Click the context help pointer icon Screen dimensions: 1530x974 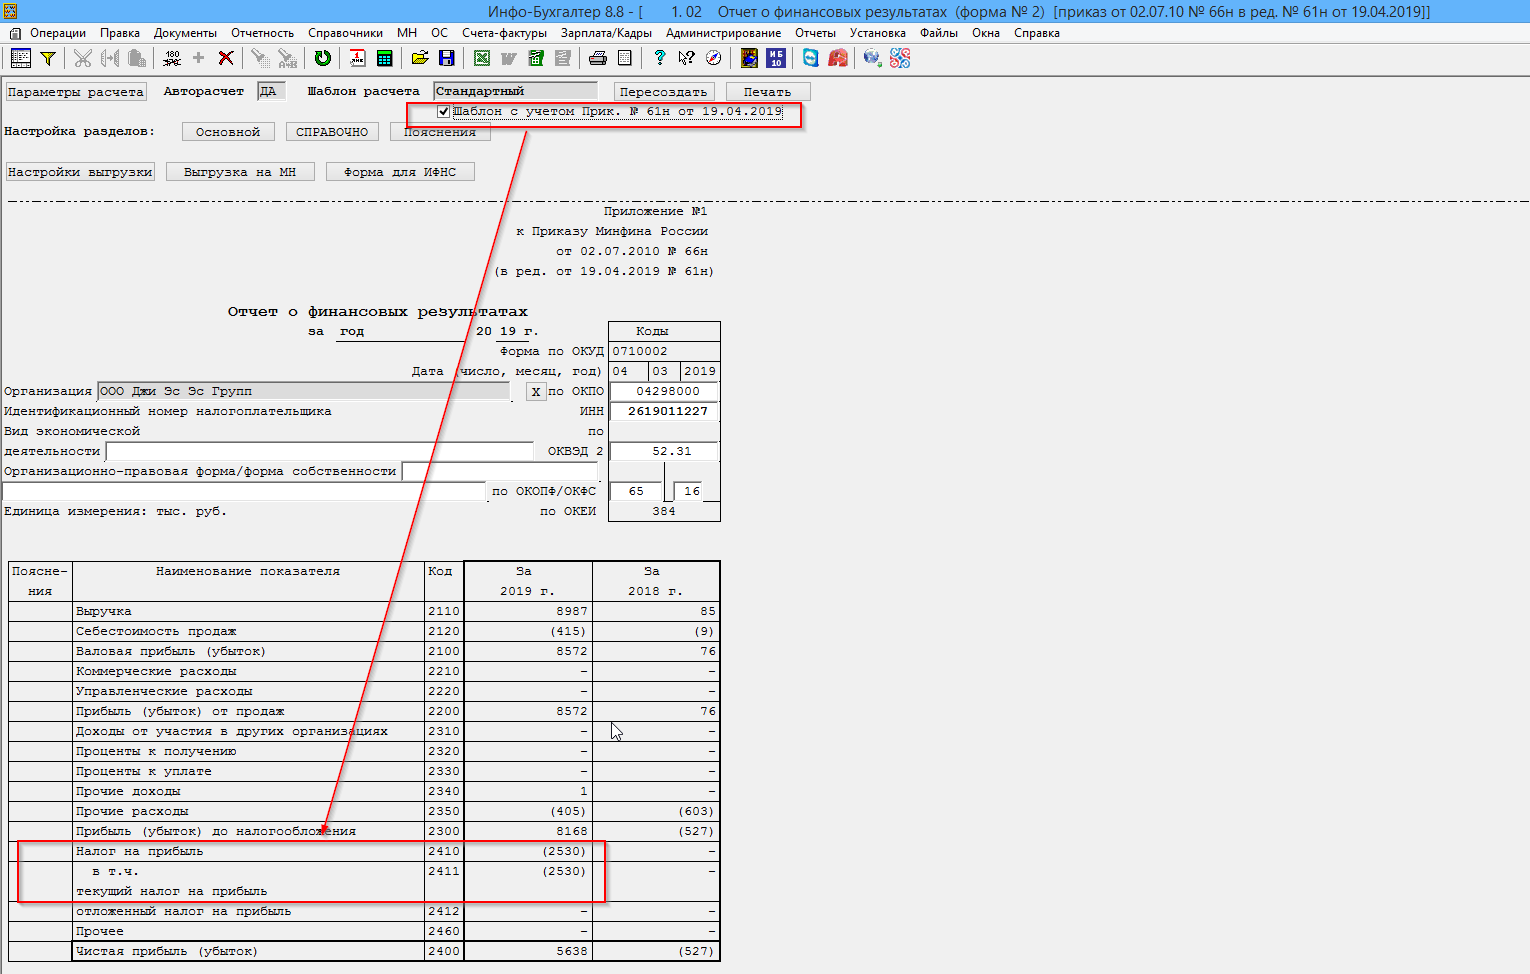click(686, 58)
